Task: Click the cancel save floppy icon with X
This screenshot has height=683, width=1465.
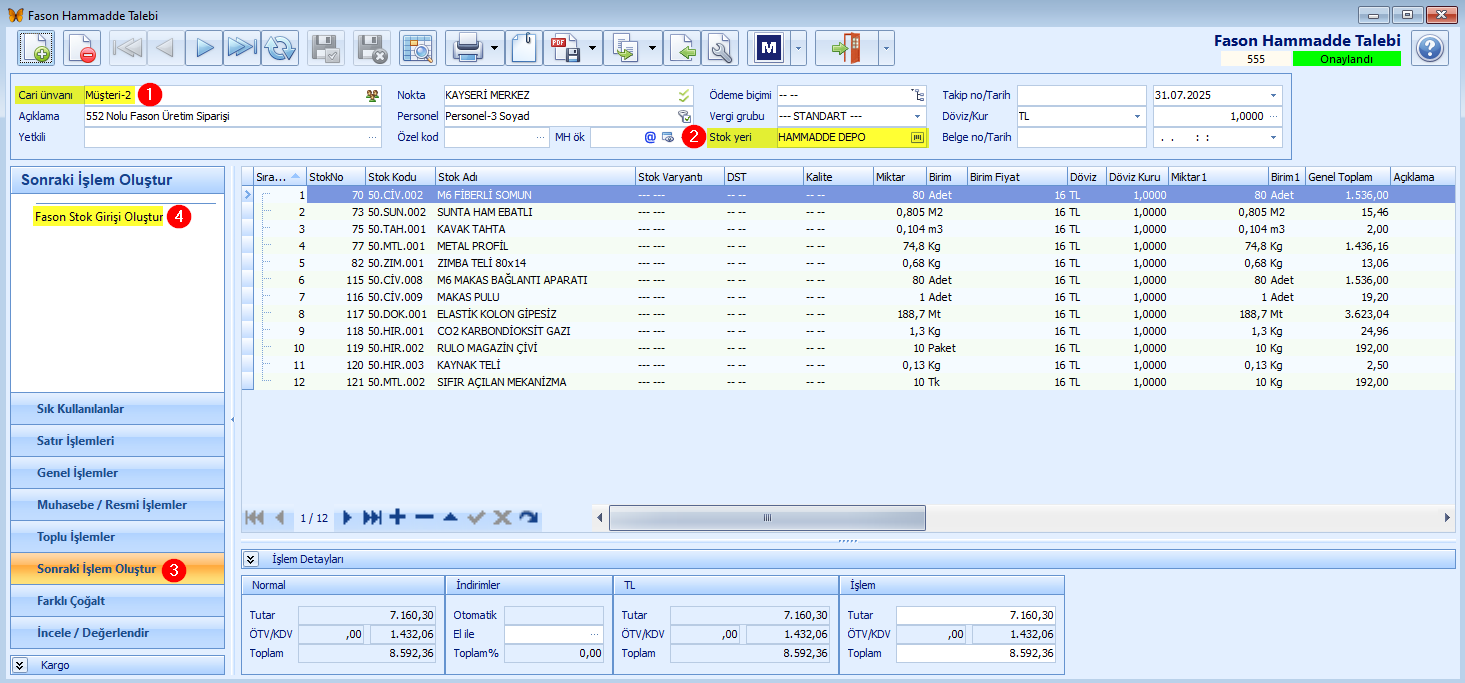Action: coord(372,48)
